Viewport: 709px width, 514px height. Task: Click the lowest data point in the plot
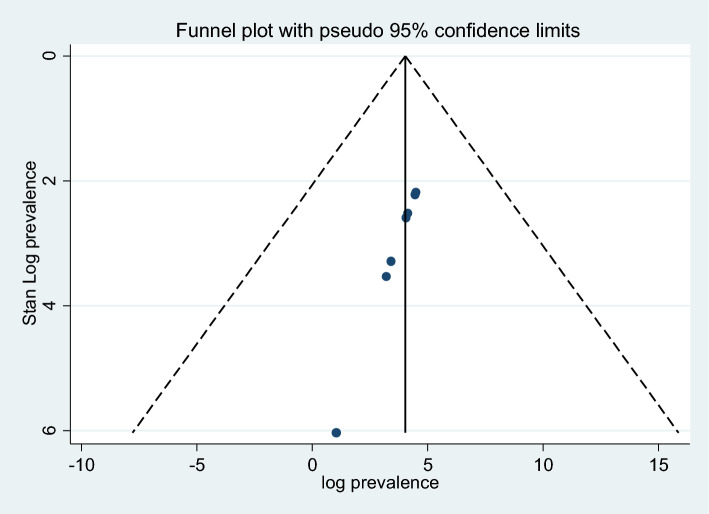336,432
